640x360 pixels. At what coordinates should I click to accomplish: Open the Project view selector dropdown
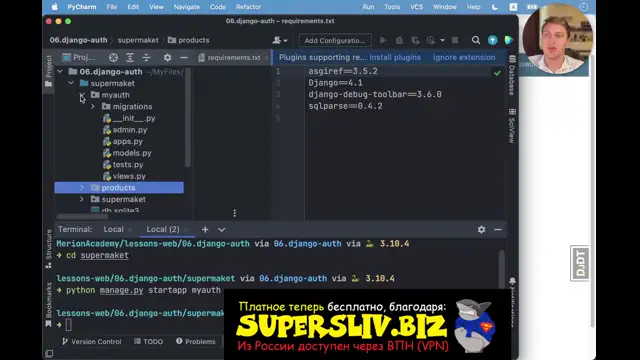point(79,58)
